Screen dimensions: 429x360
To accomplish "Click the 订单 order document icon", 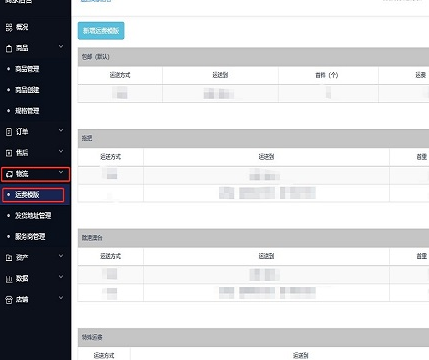I will 9,132.
